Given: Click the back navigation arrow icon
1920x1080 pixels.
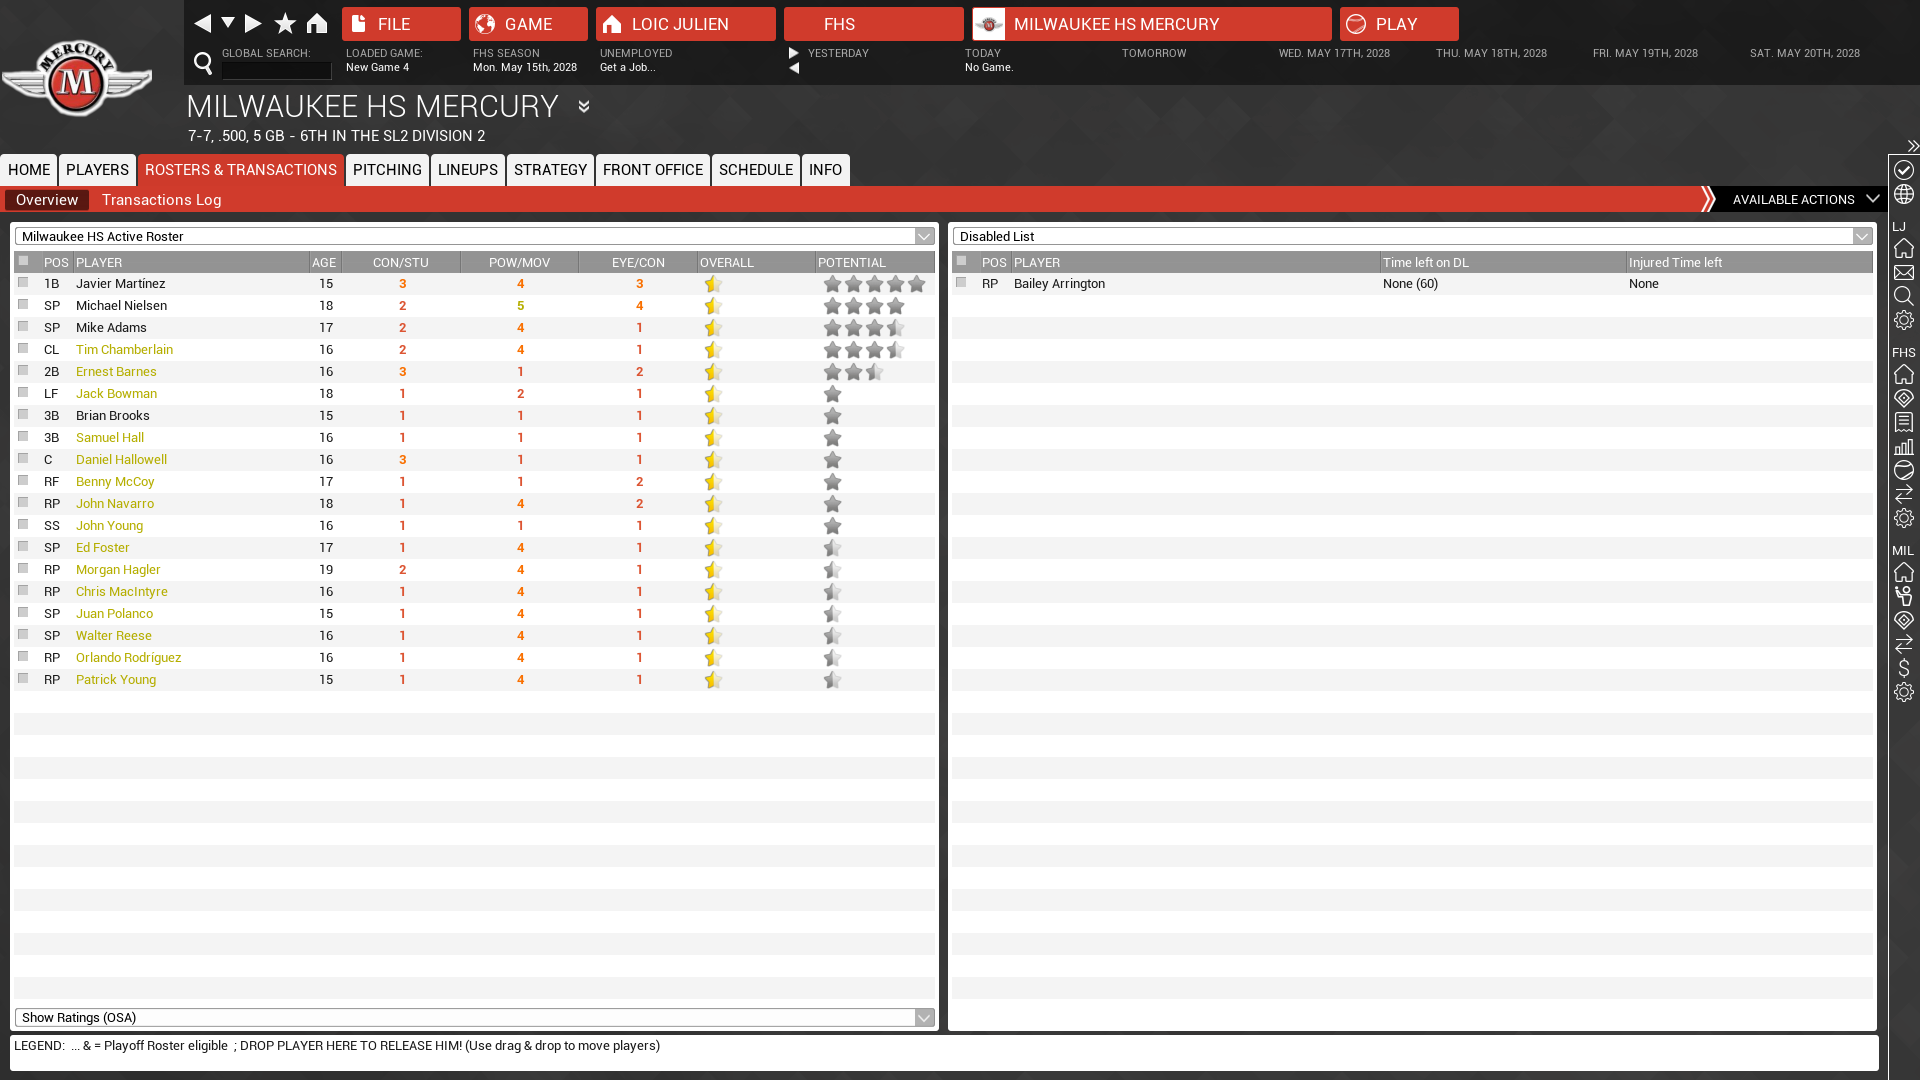Looking at the screenshot, I should [203, 23].
